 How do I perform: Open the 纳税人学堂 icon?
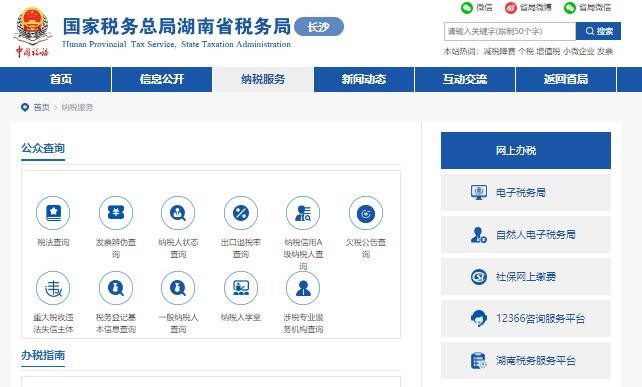(241, 288)
